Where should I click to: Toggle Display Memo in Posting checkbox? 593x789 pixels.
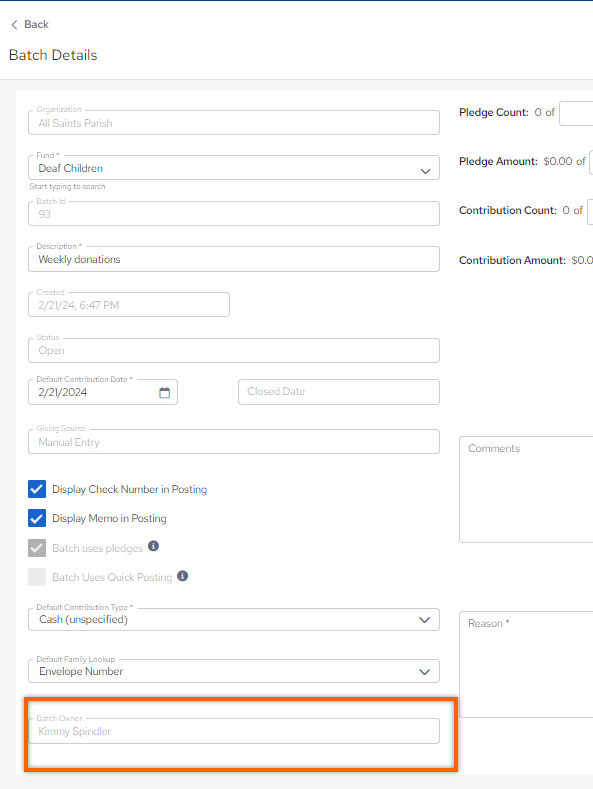click(37, 518)
